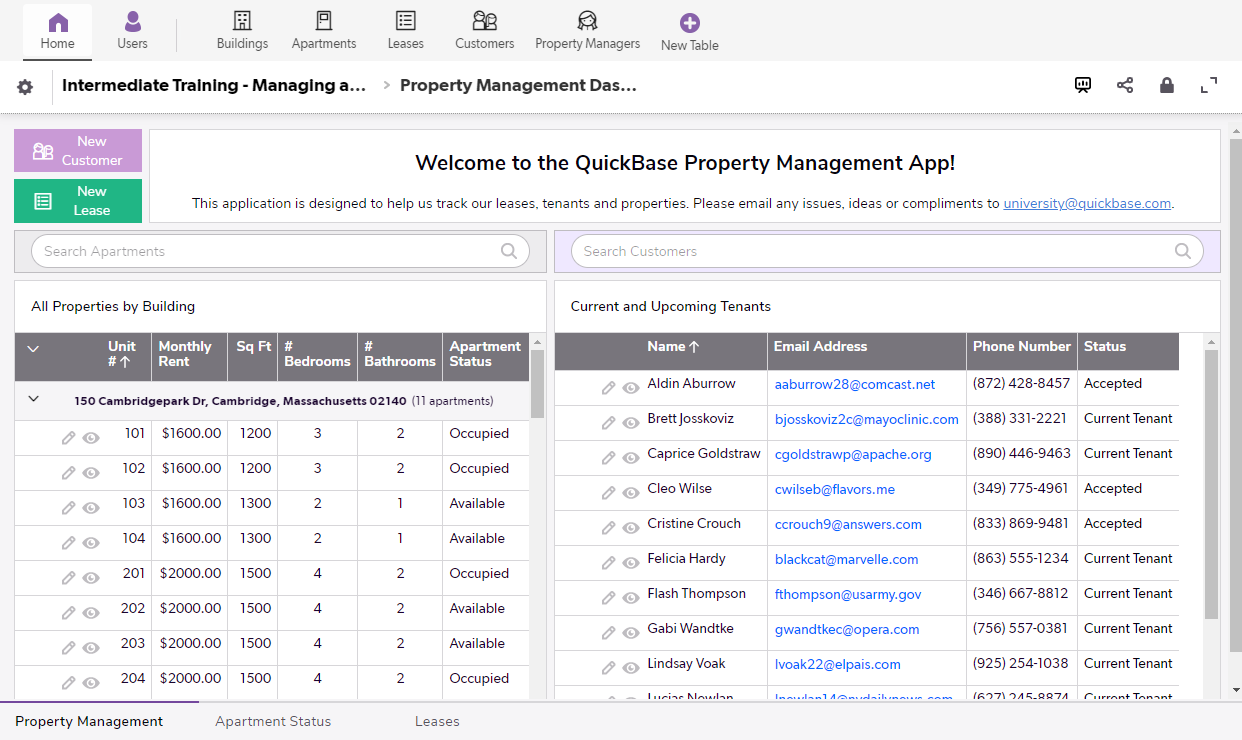This screenshot has height=740, width=1242.
Task: View apartment 203 via eye icon
Action: 91,648
